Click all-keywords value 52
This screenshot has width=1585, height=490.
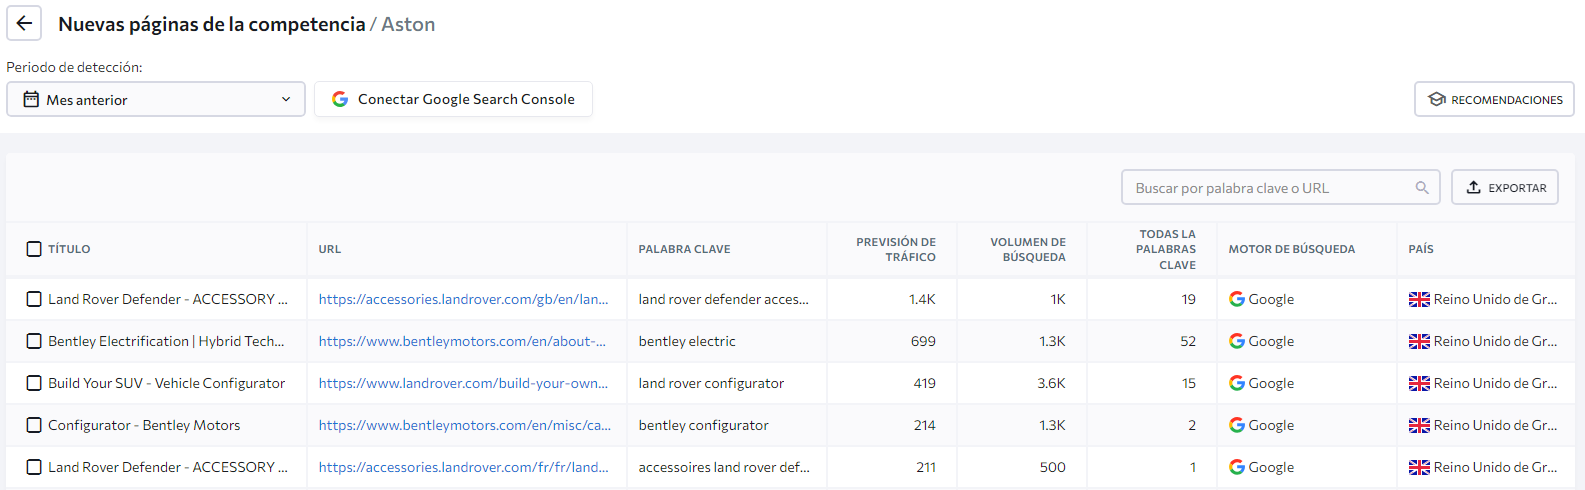coord(1188,341)
